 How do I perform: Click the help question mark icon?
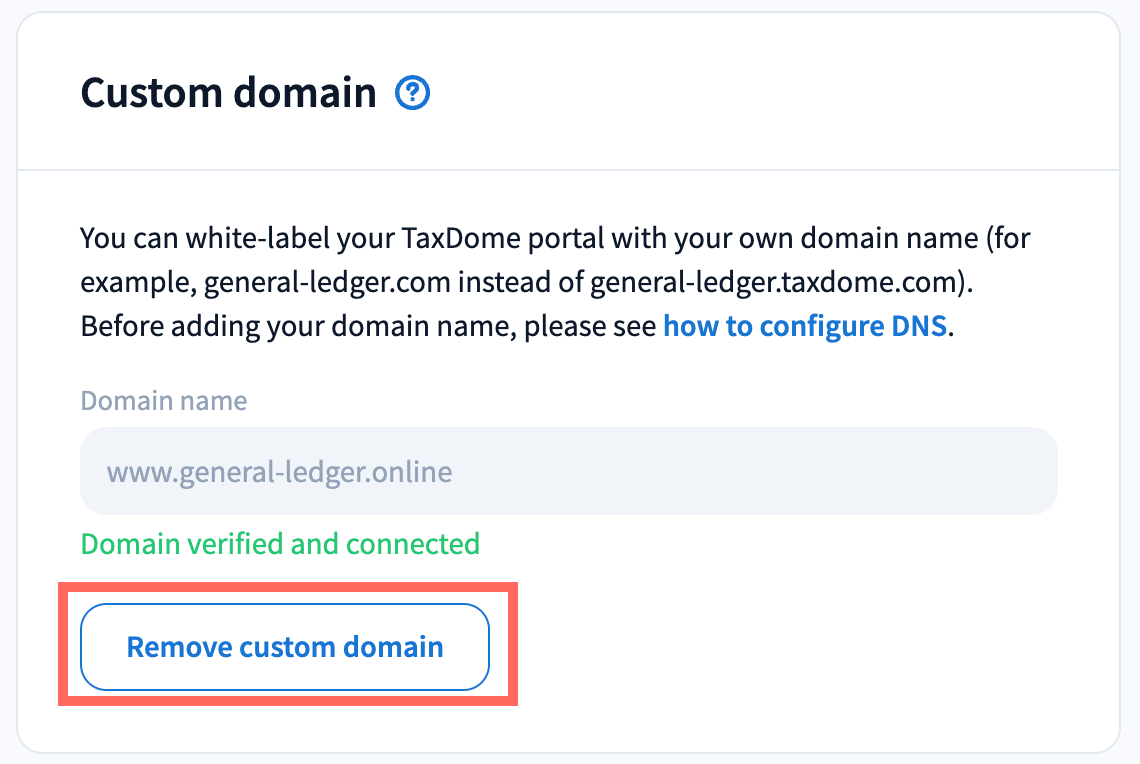click(x=413, y=94)
